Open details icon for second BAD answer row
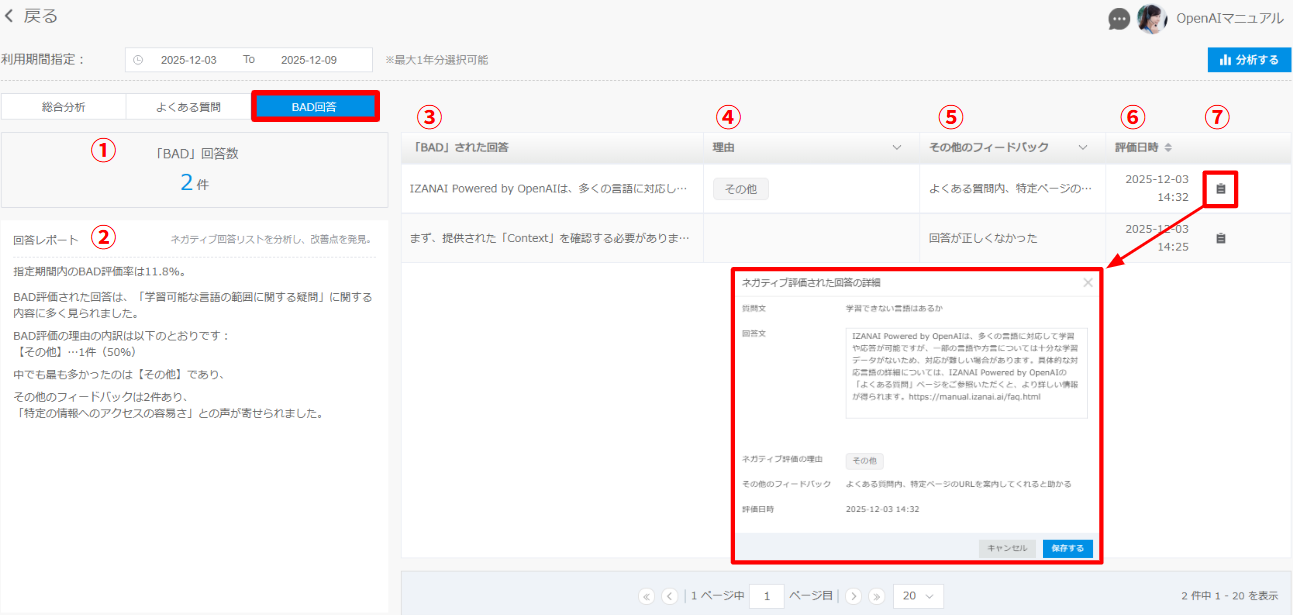 [x=1220, y=238]
